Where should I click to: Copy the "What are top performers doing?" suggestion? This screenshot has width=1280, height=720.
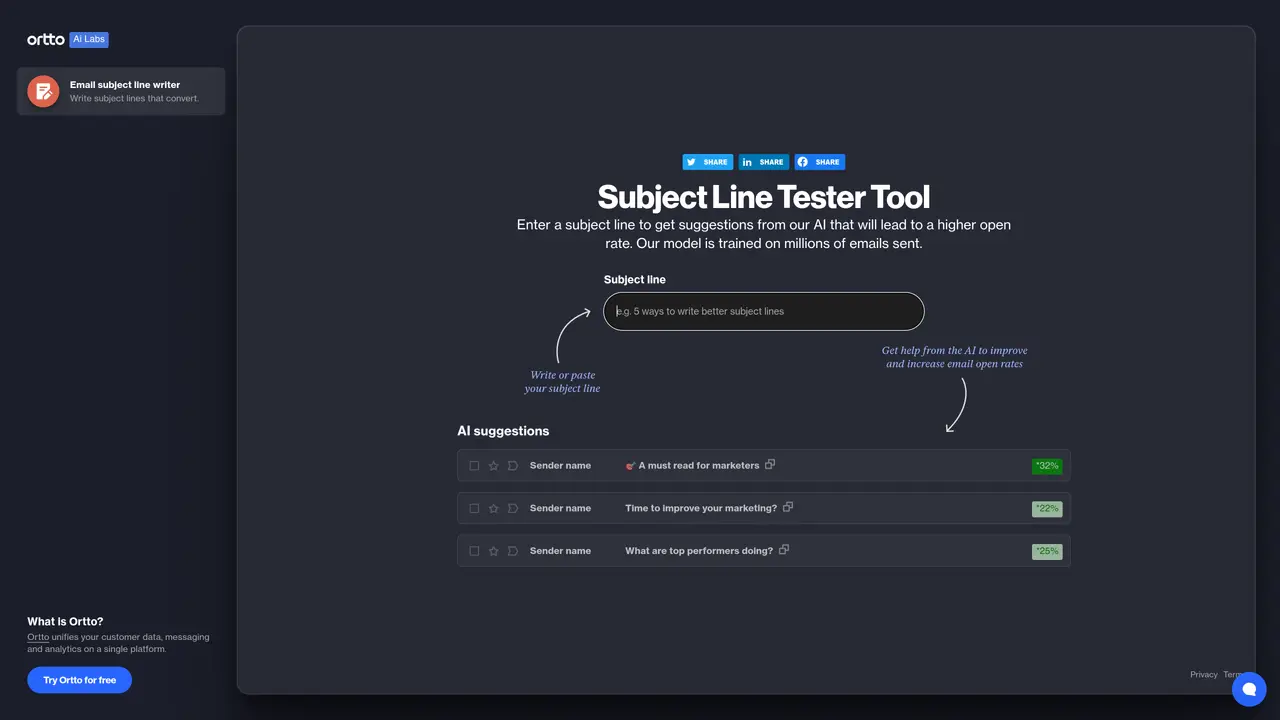(x=784, y=550)
